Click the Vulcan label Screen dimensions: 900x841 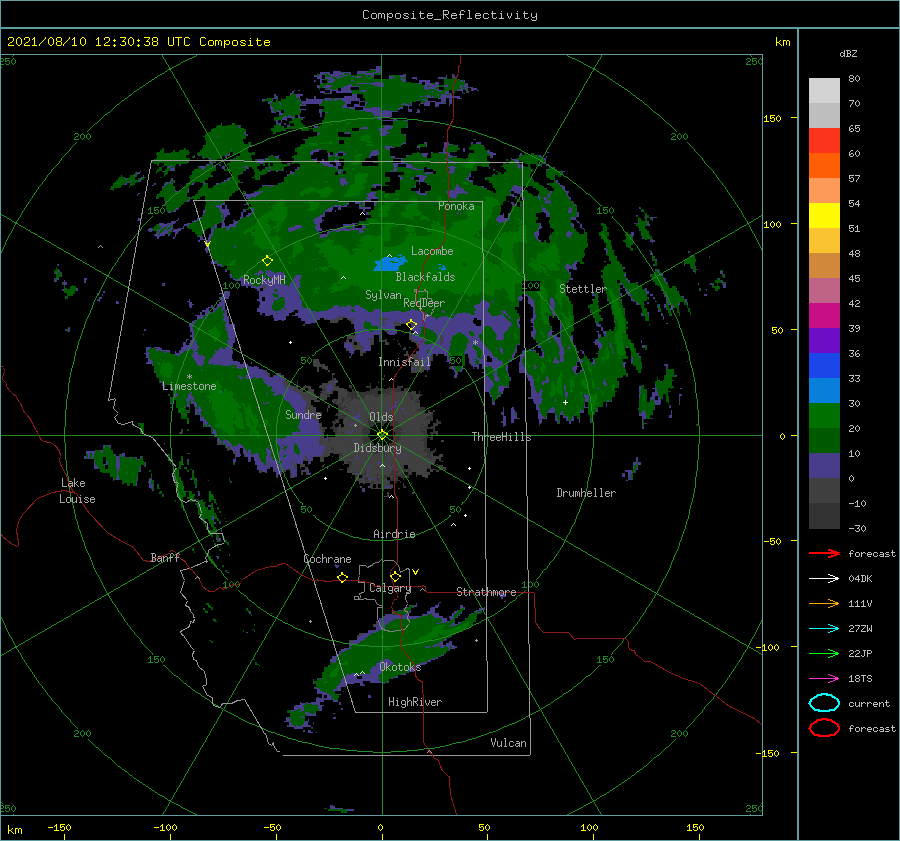(x=508, y=743)
